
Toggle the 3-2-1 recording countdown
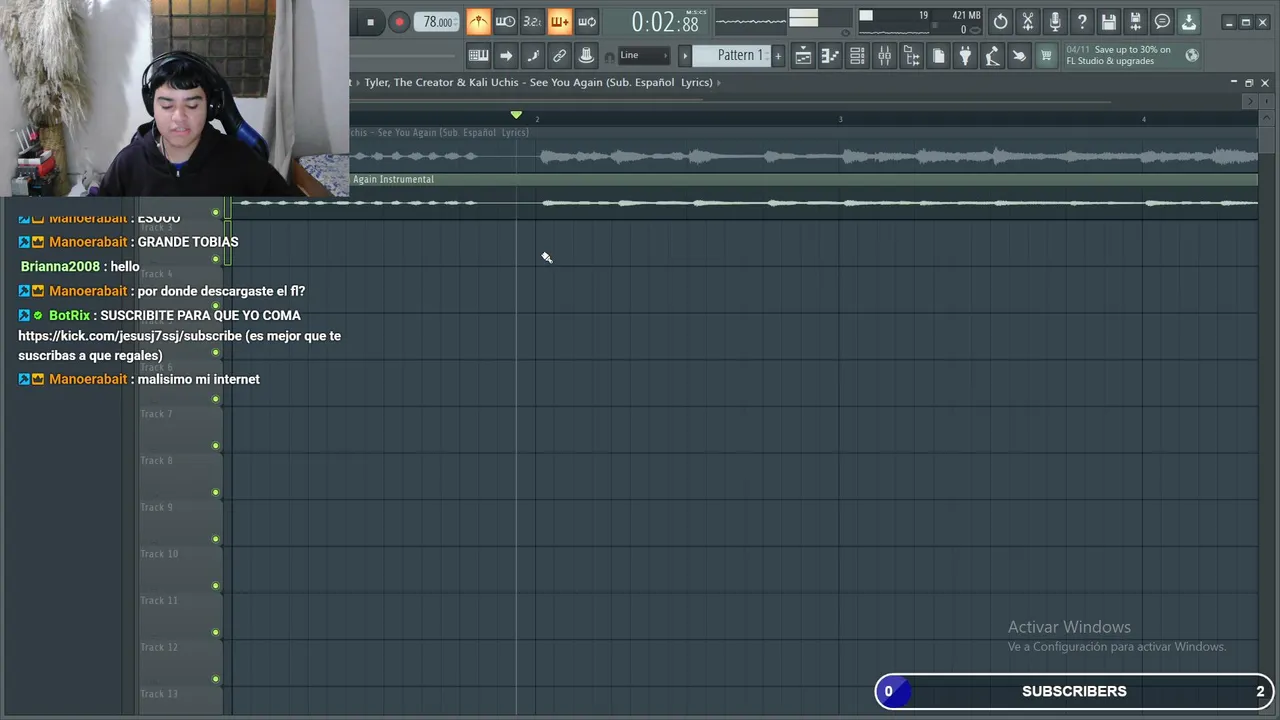tap(532, 22)
